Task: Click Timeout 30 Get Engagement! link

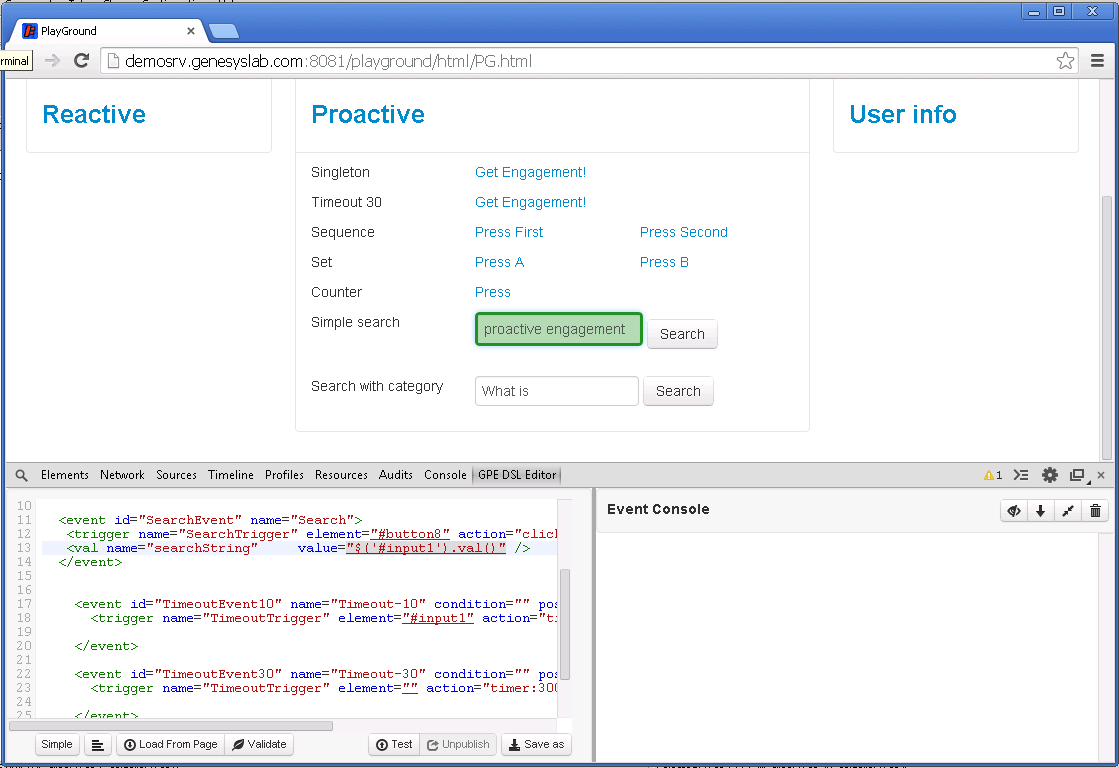Action: coord(530,202)
